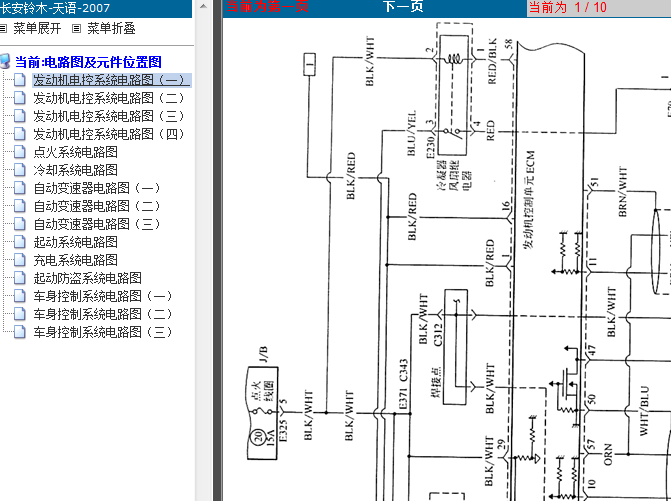
Task: Click document icon beside 发动机电控系统电路图（三）
Action: click(19, 116)
